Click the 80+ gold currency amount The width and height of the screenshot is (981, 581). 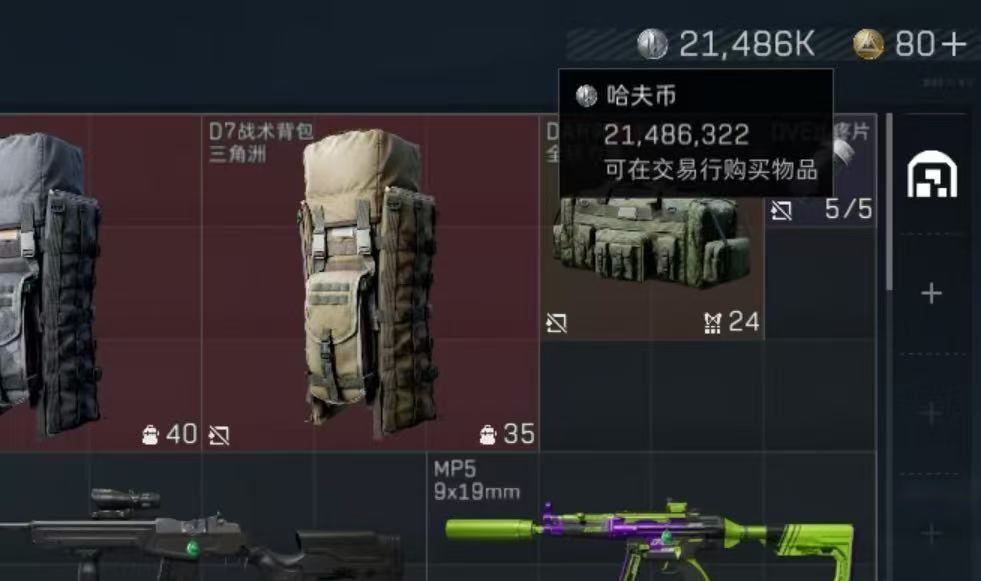coord(930,44)
